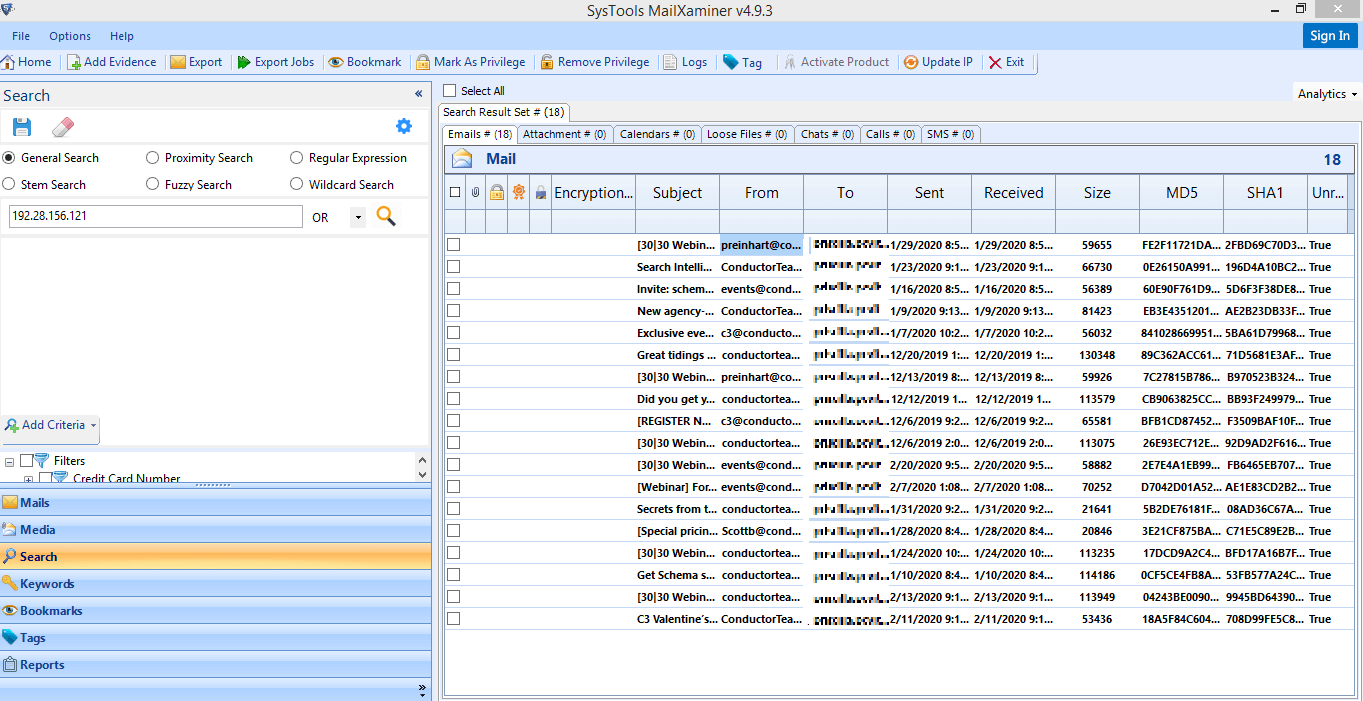Click the search keyword input field
The height and width of the screenshot is (701, 1363).
tap(156, 216)
